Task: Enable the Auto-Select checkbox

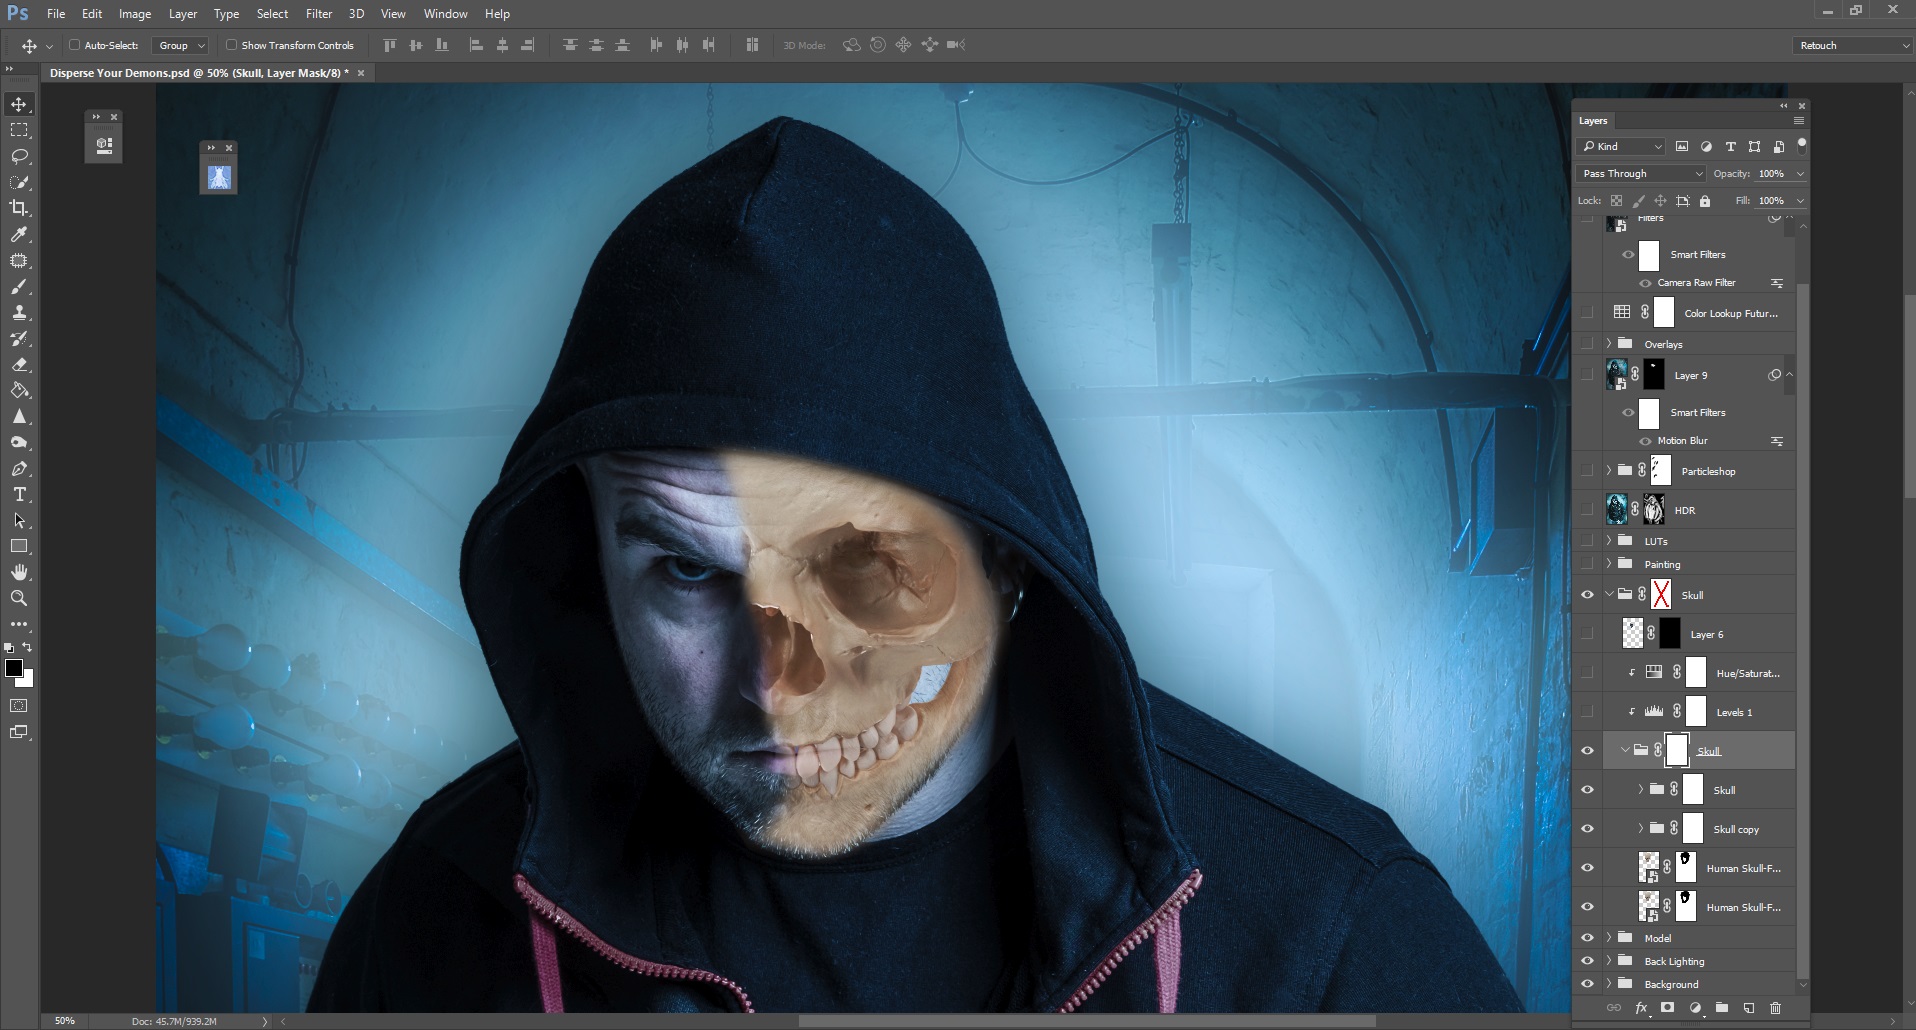Action: [x=76, y=45]
